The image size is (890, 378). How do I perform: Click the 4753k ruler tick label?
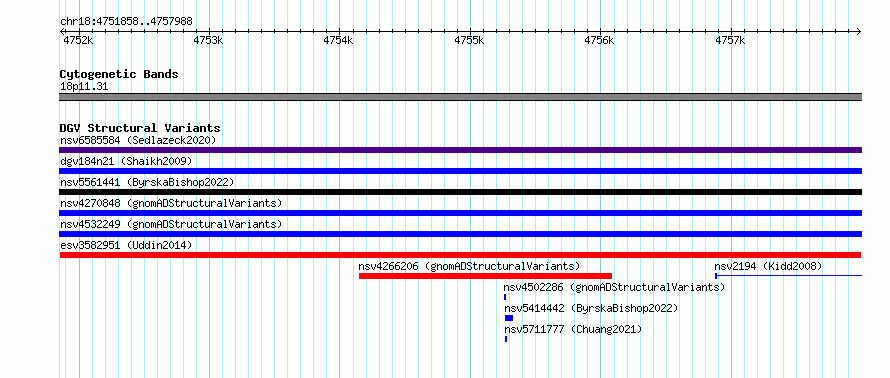(208, 40)
